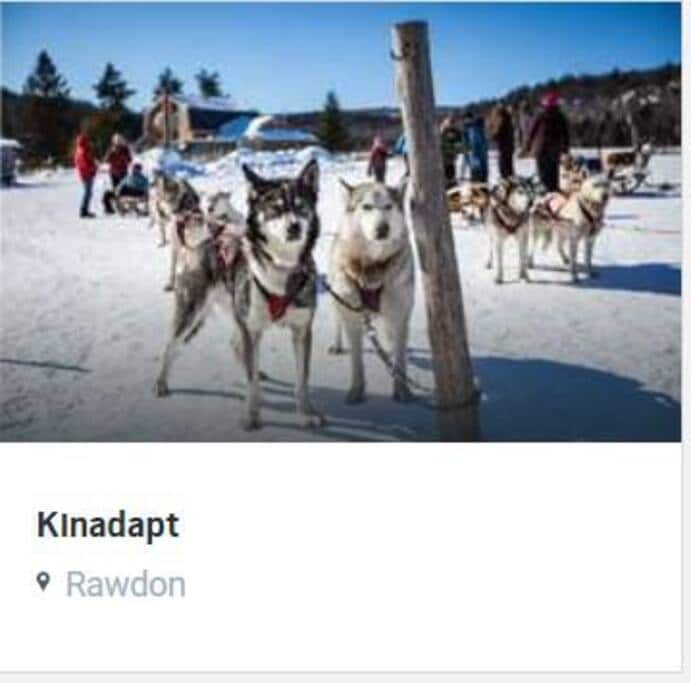Open the dog sledding photo thumbnail
The image size is (691, 683).
click(x=340, y=222)
